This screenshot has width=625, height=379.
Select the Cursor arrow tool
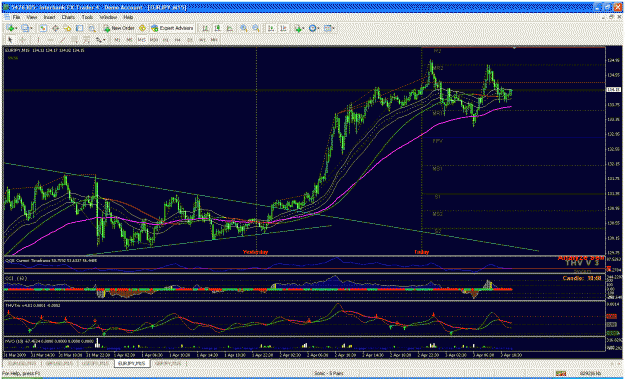click(10, 39)
